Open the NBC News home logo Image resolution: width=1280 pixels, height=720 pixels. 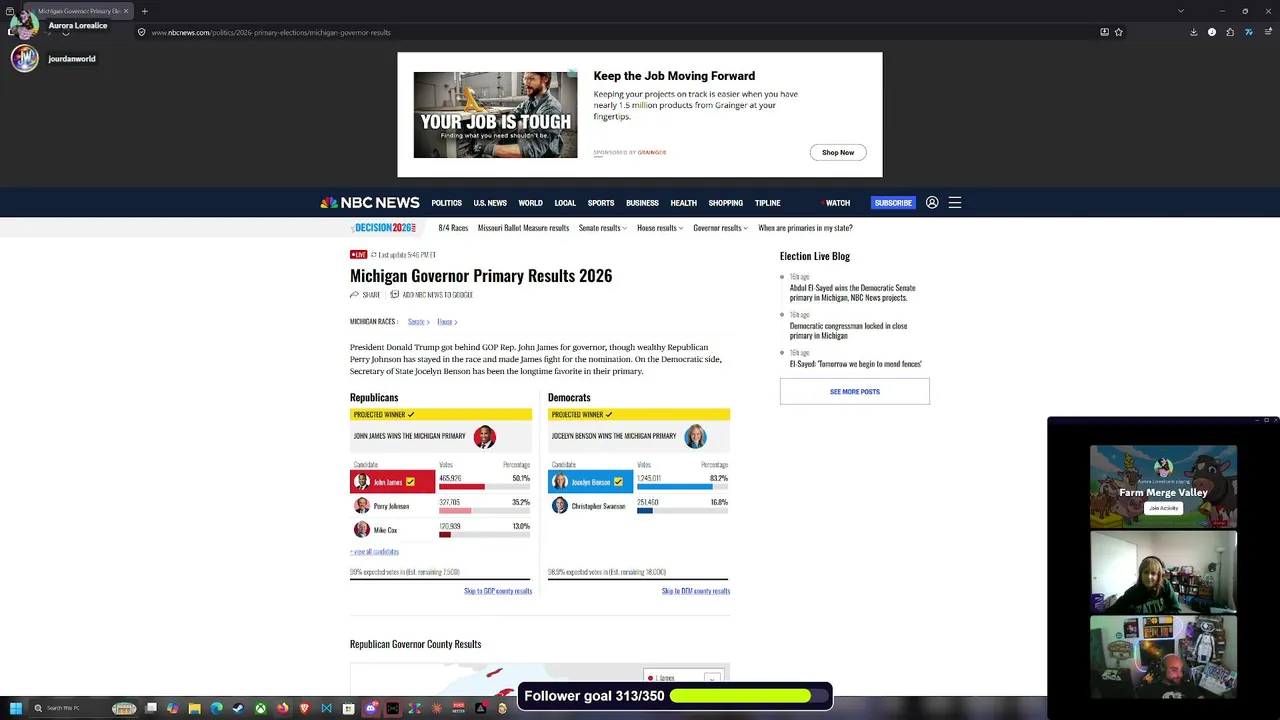pyautogui.click(x=370, y=202)
